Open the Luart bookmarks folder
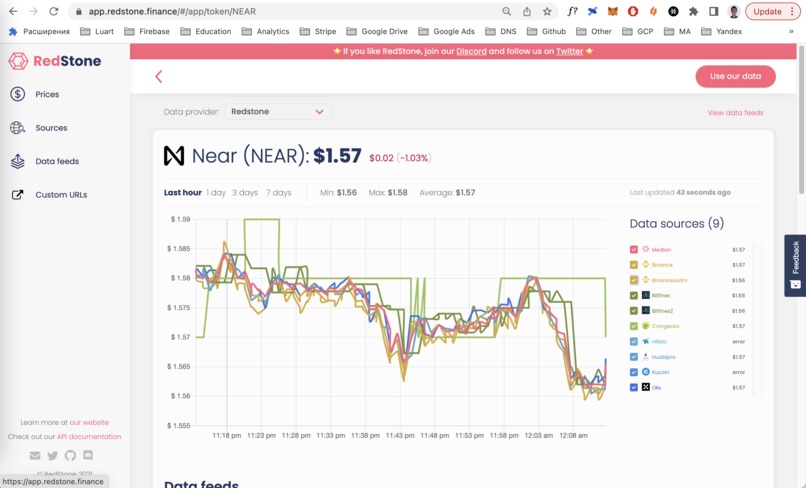This screenshot has width=806, height=488. (97, 31)
